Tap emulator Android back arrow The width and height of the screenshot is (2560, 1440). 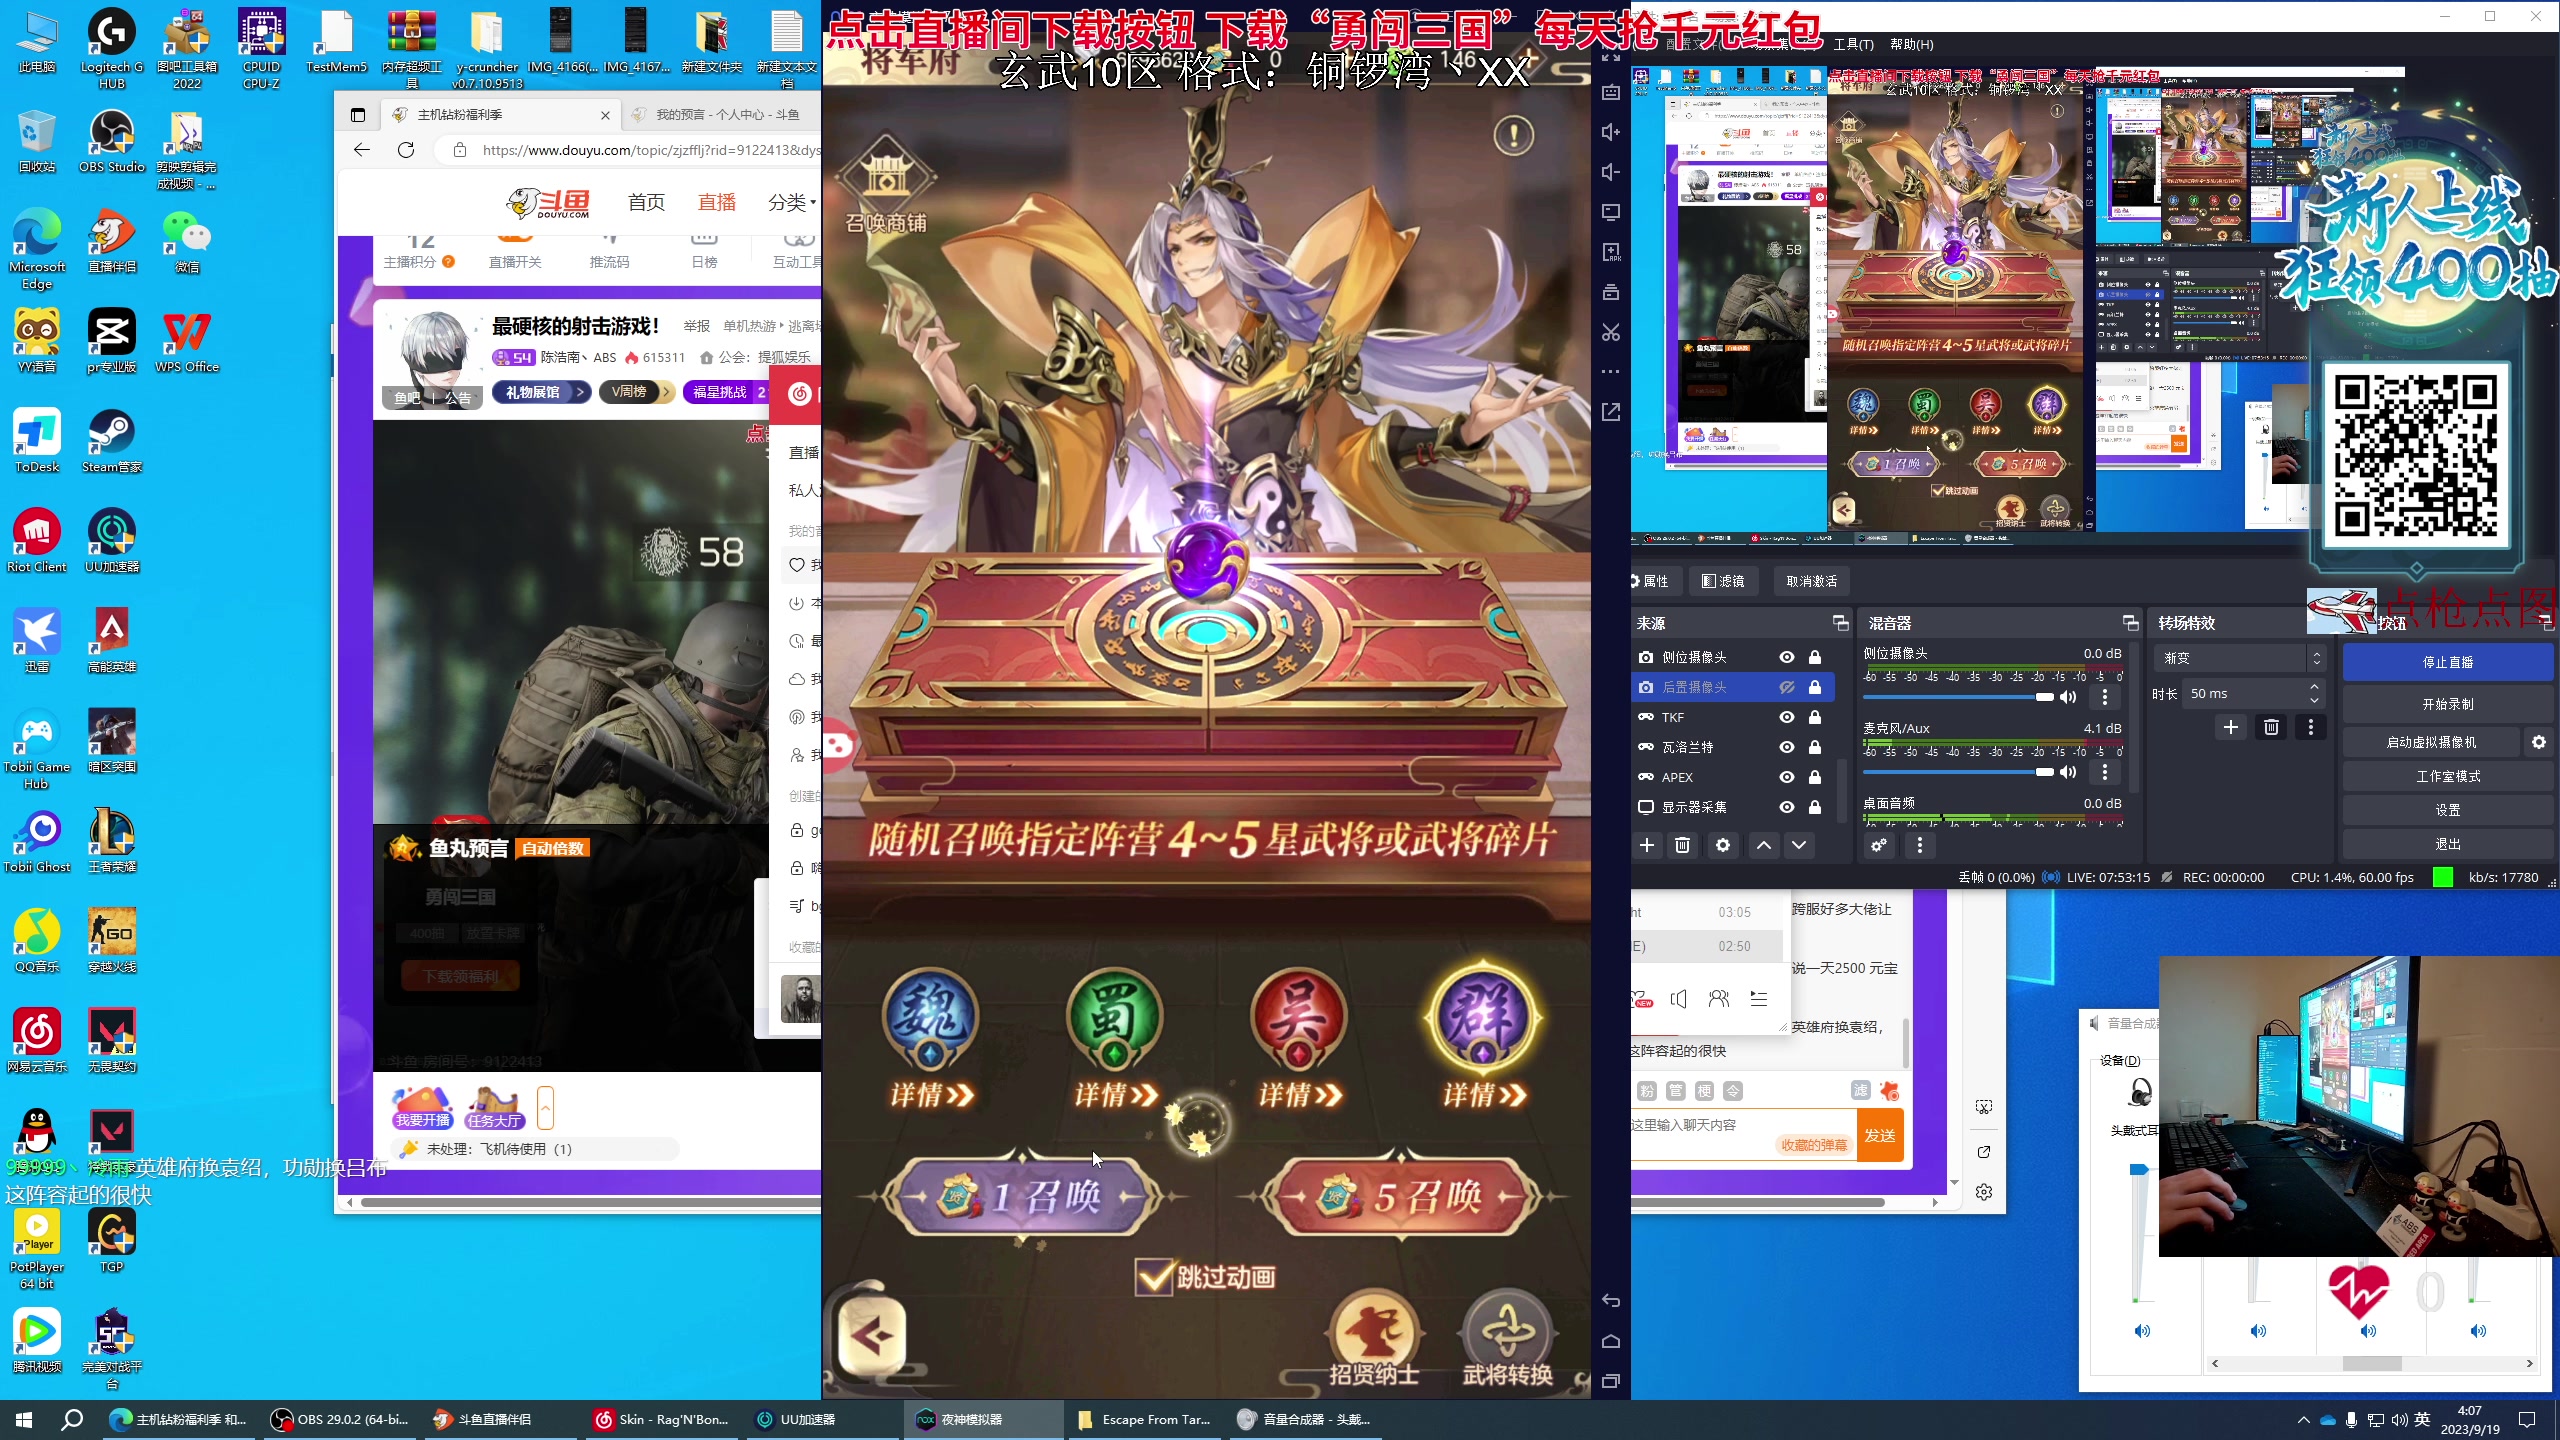pos(1611,1301)
